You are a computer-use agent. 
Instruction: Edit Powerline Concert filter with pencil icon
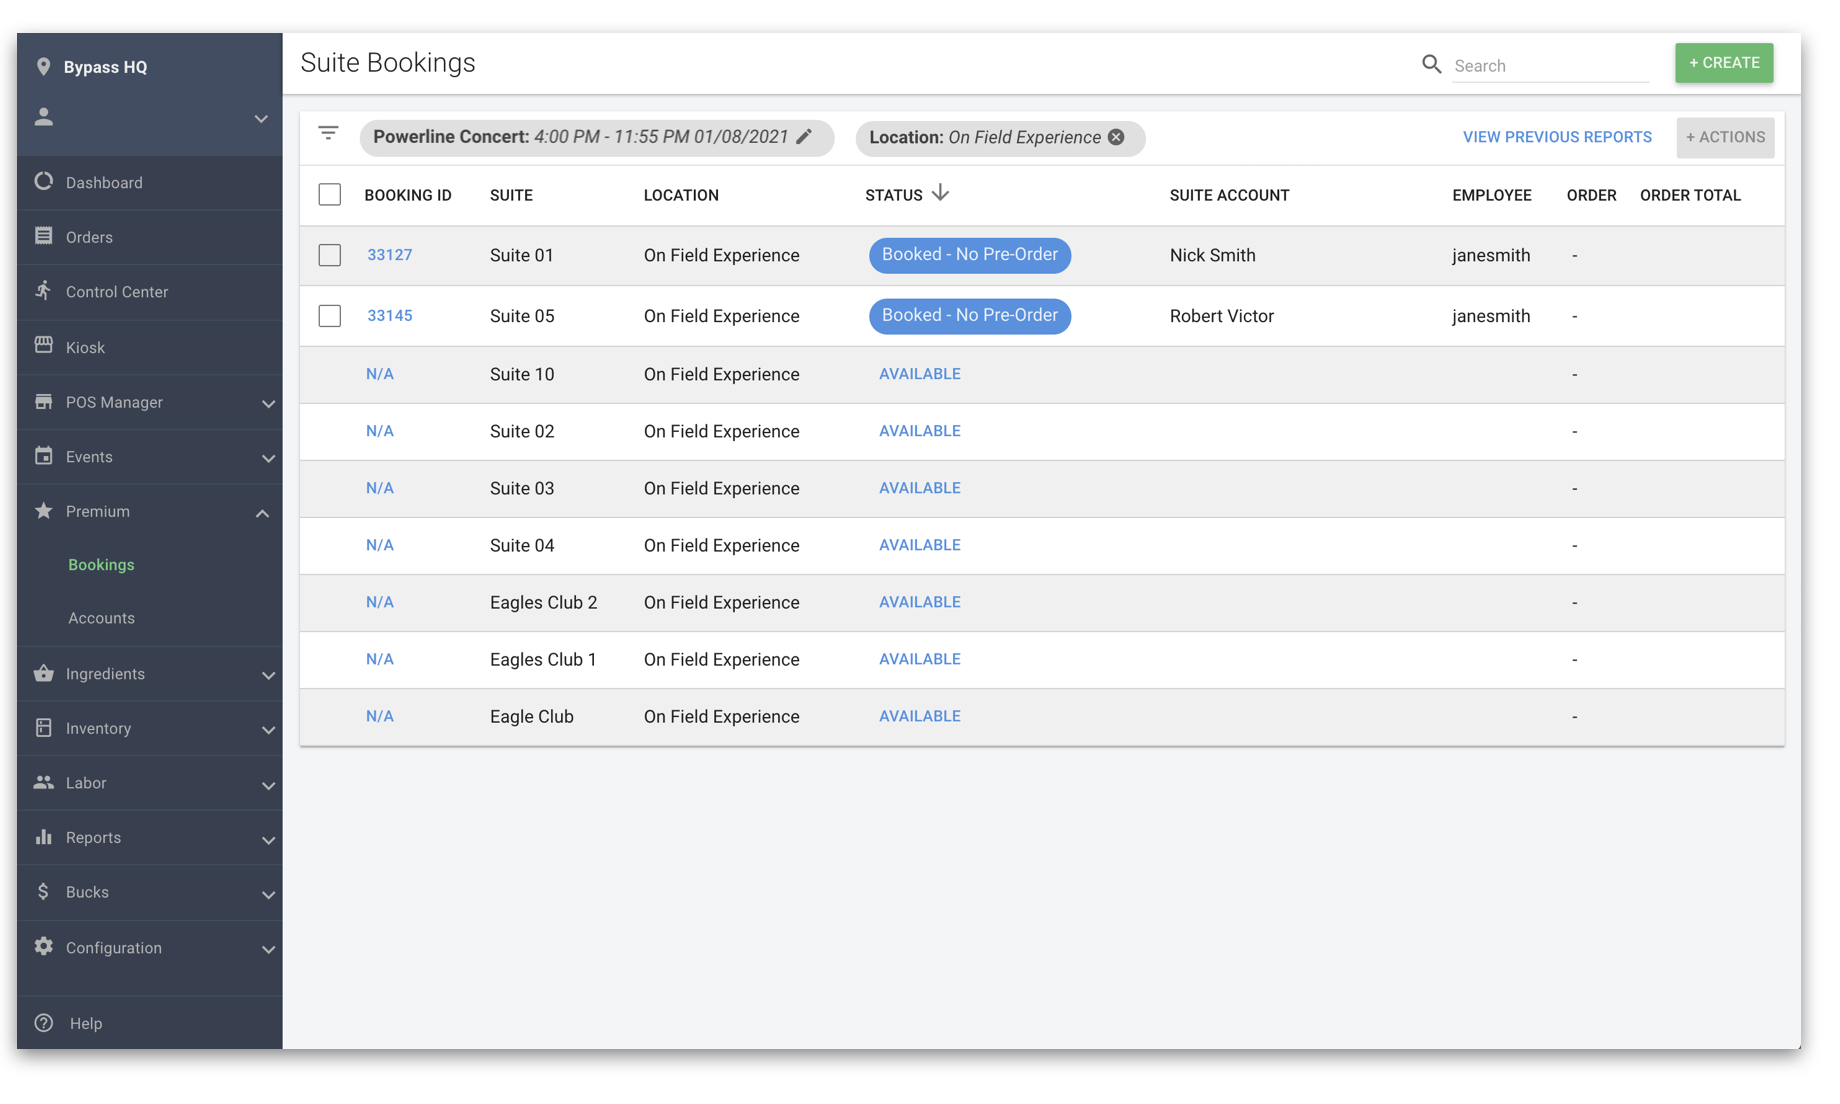click(804, 137)
